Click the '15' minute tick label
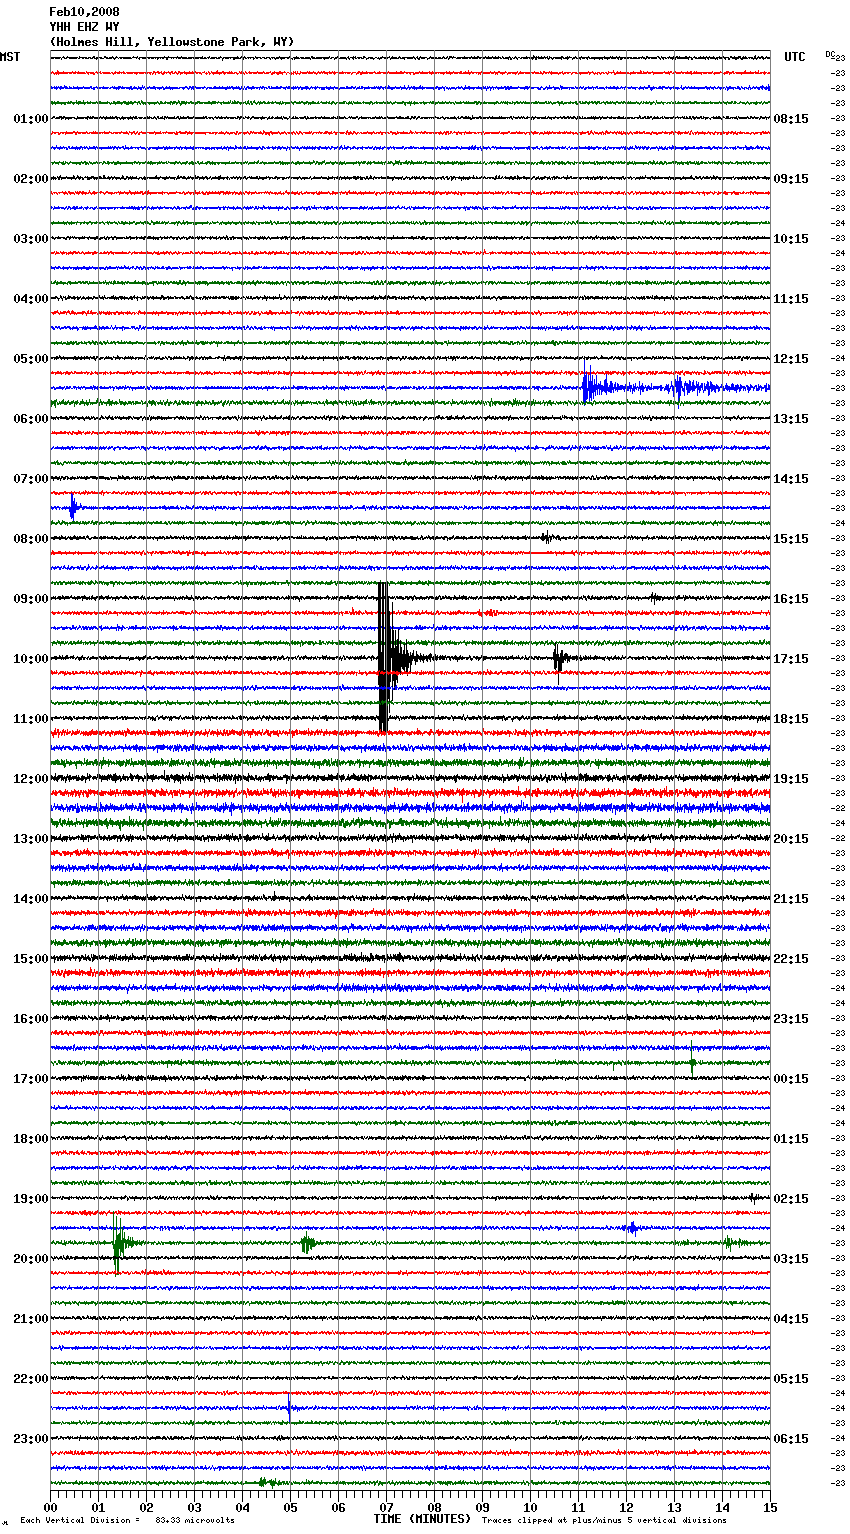 770,1507
